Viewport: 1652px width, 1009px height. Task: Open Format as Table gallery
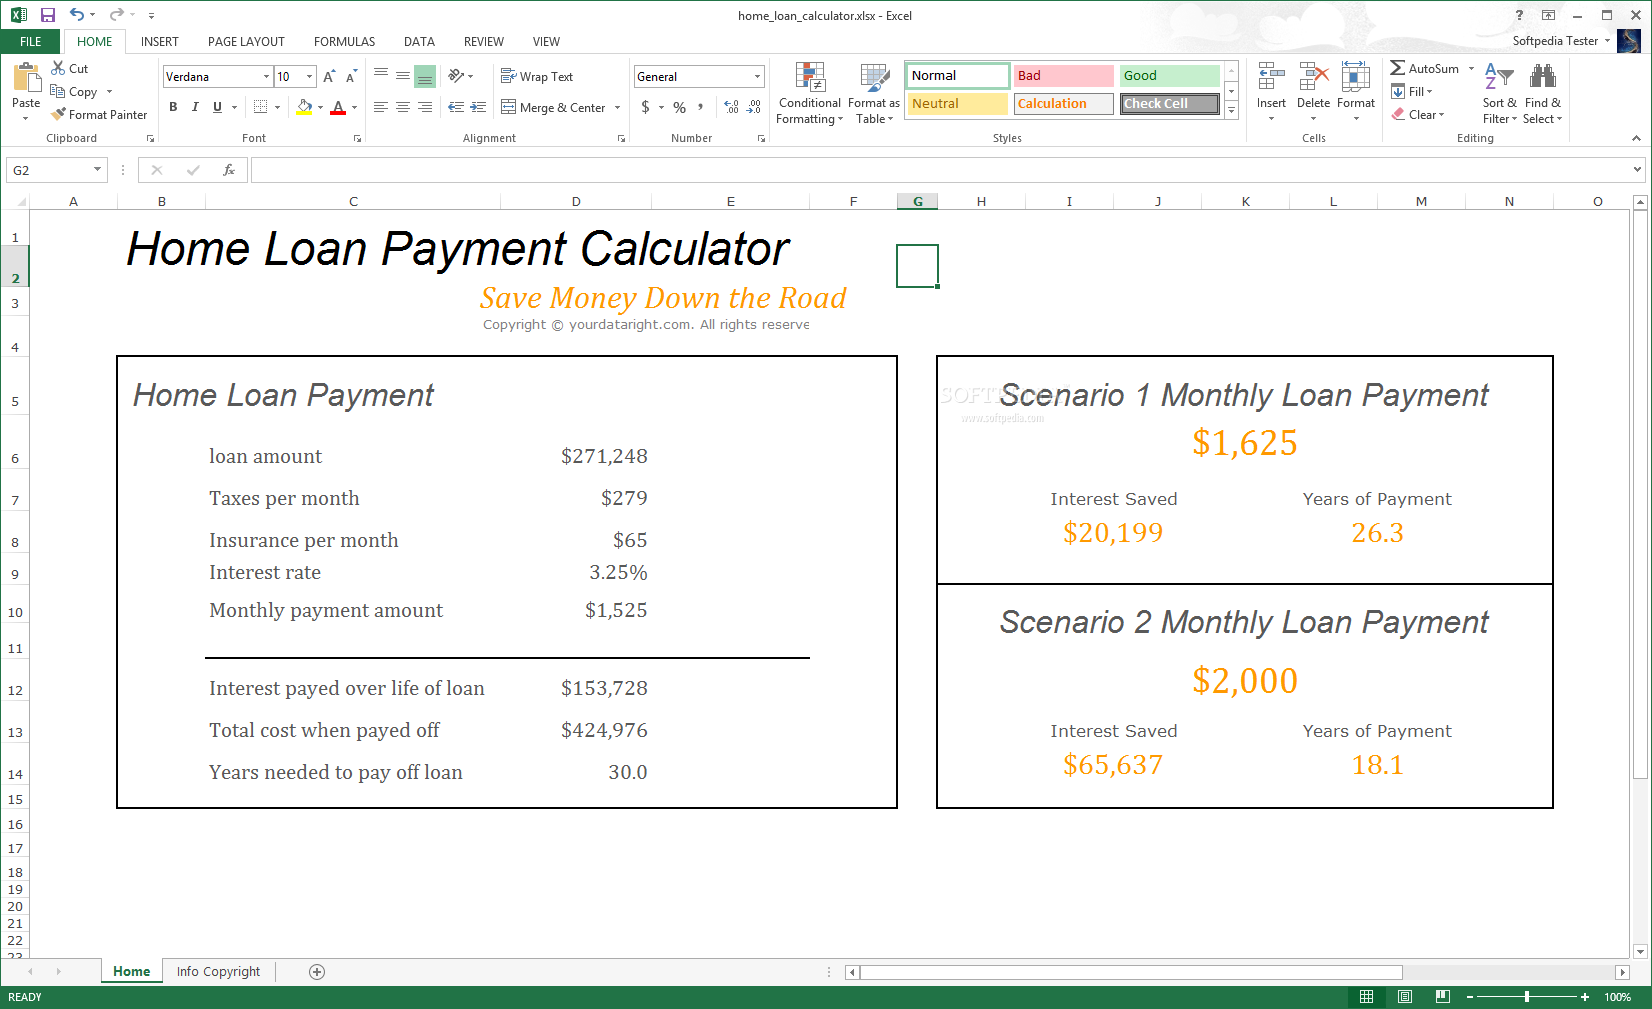(874, 93)
